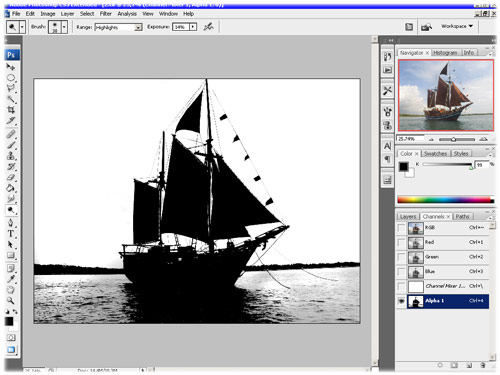The image size is (500, 375).
Task: Open the Channels panel options menu
Action: (x=491, y=217)
